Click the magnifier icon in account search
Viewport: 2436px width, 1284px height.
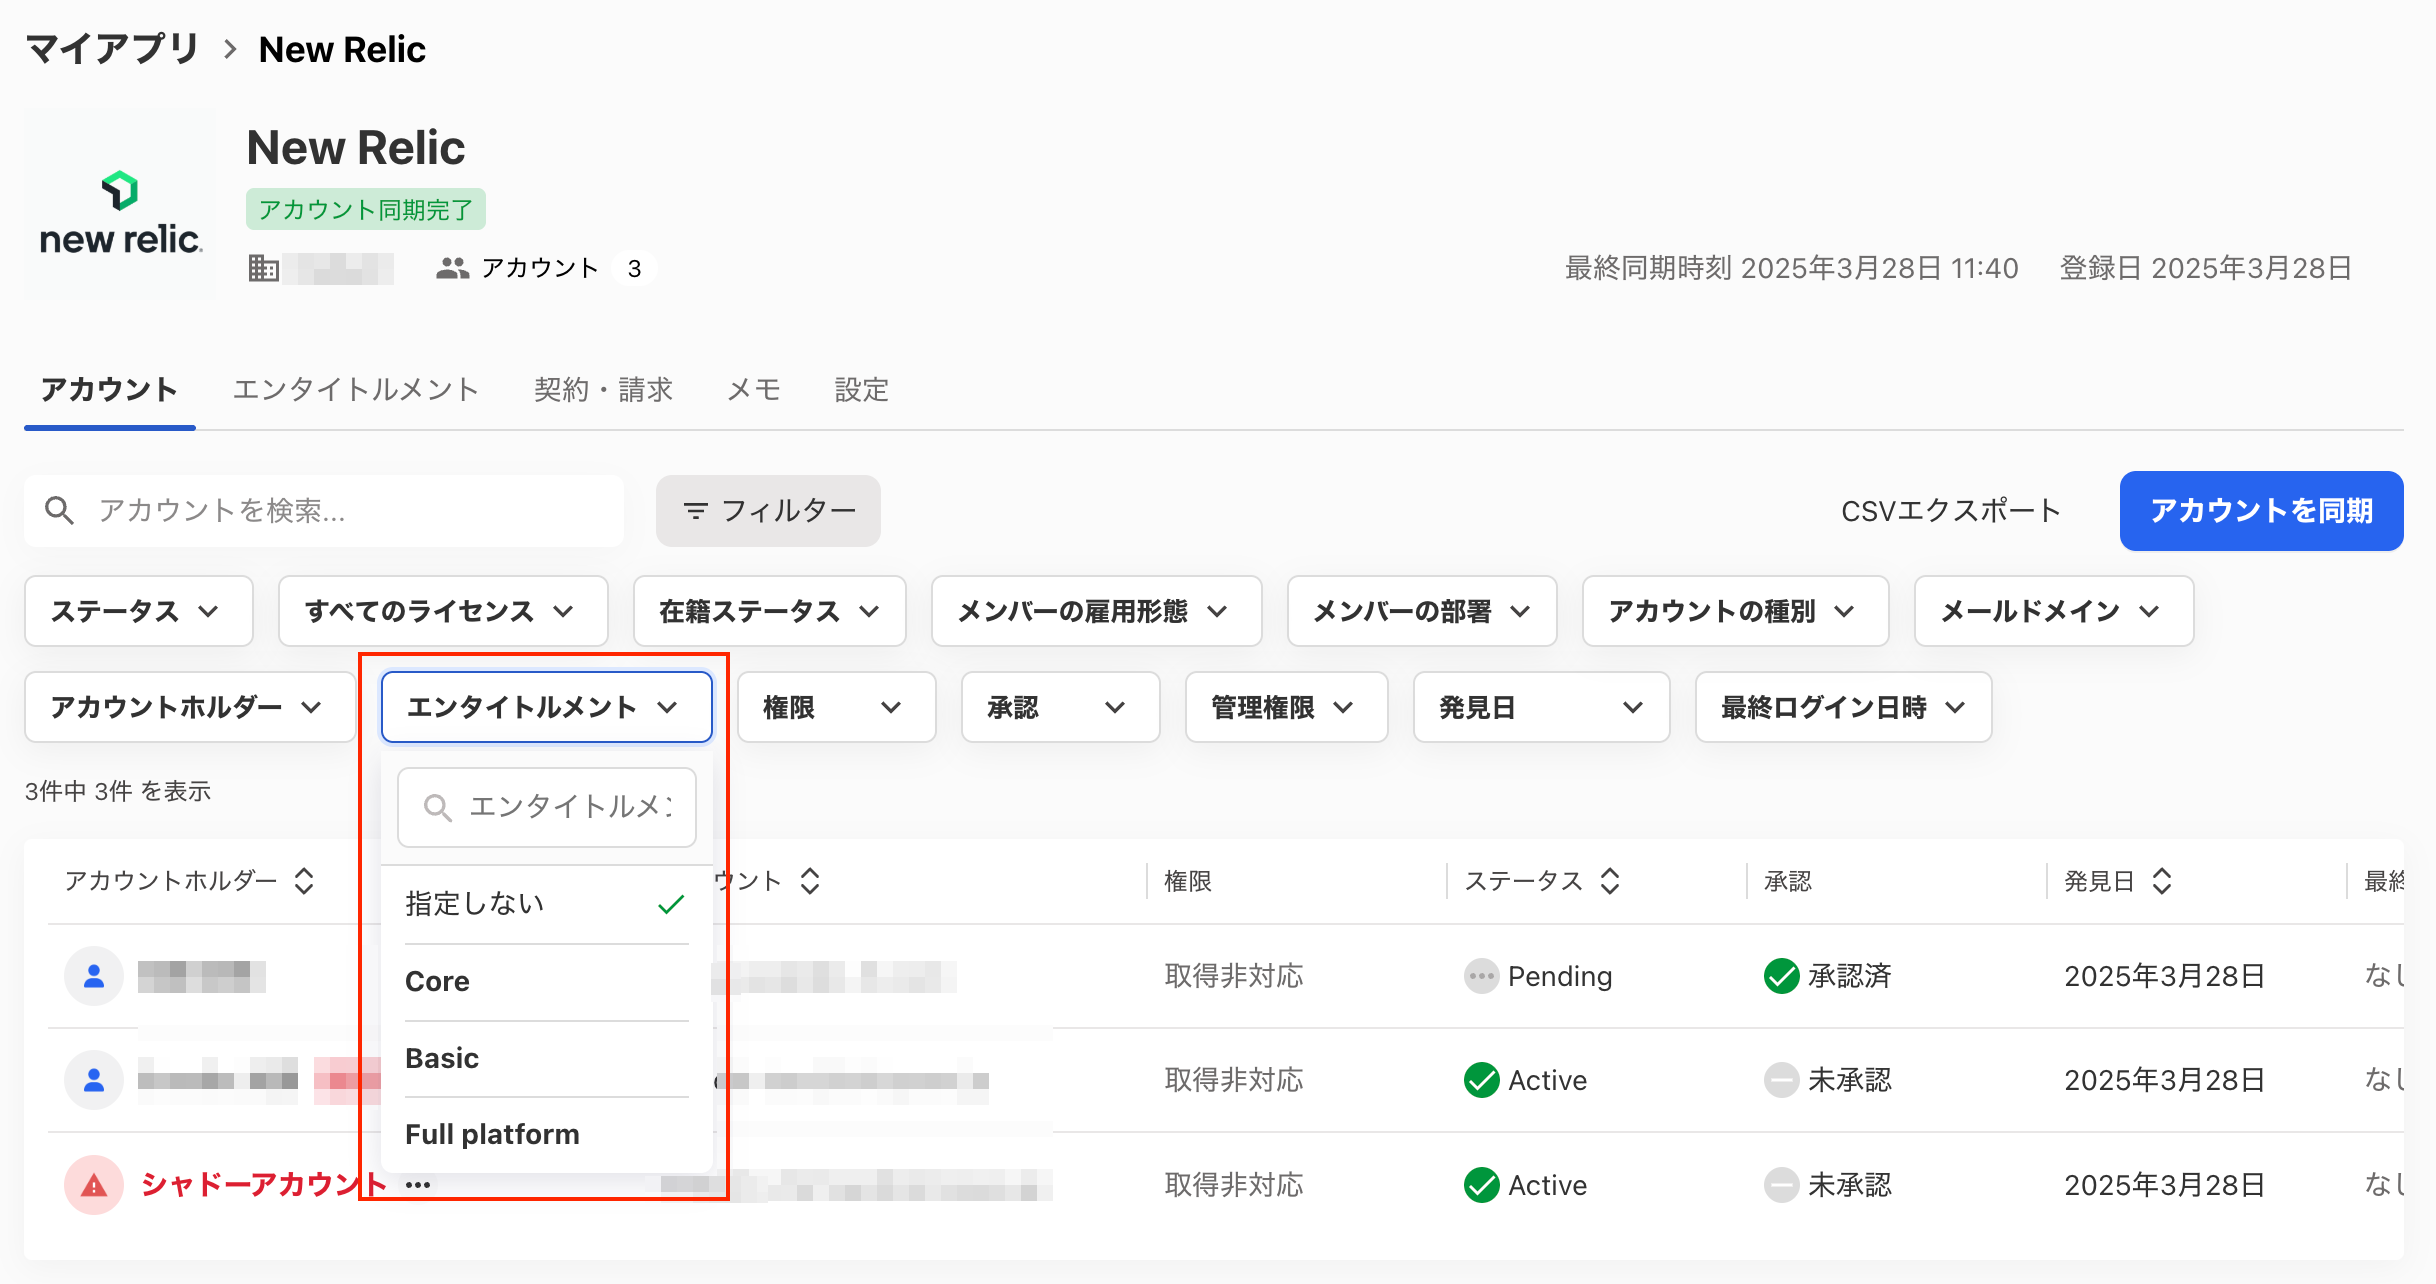coord(59,511)
